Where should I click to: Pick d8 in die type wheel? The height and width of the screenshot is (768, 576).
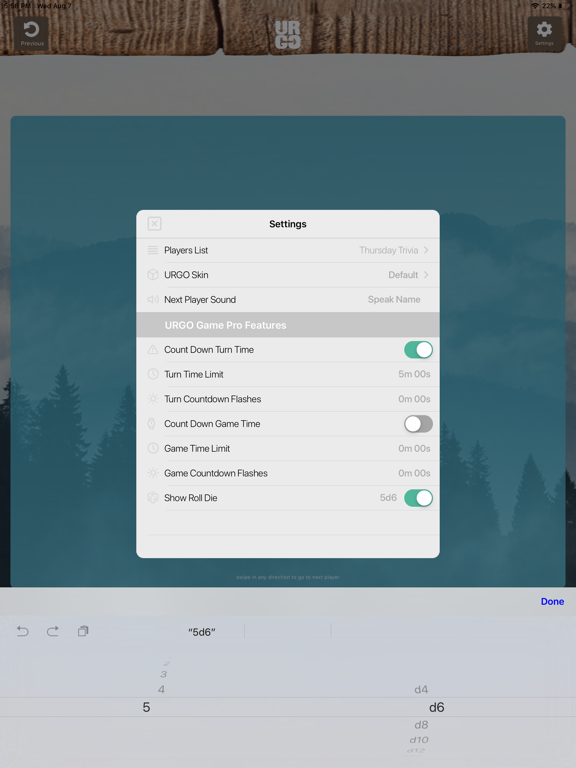(x=421, y=725)
